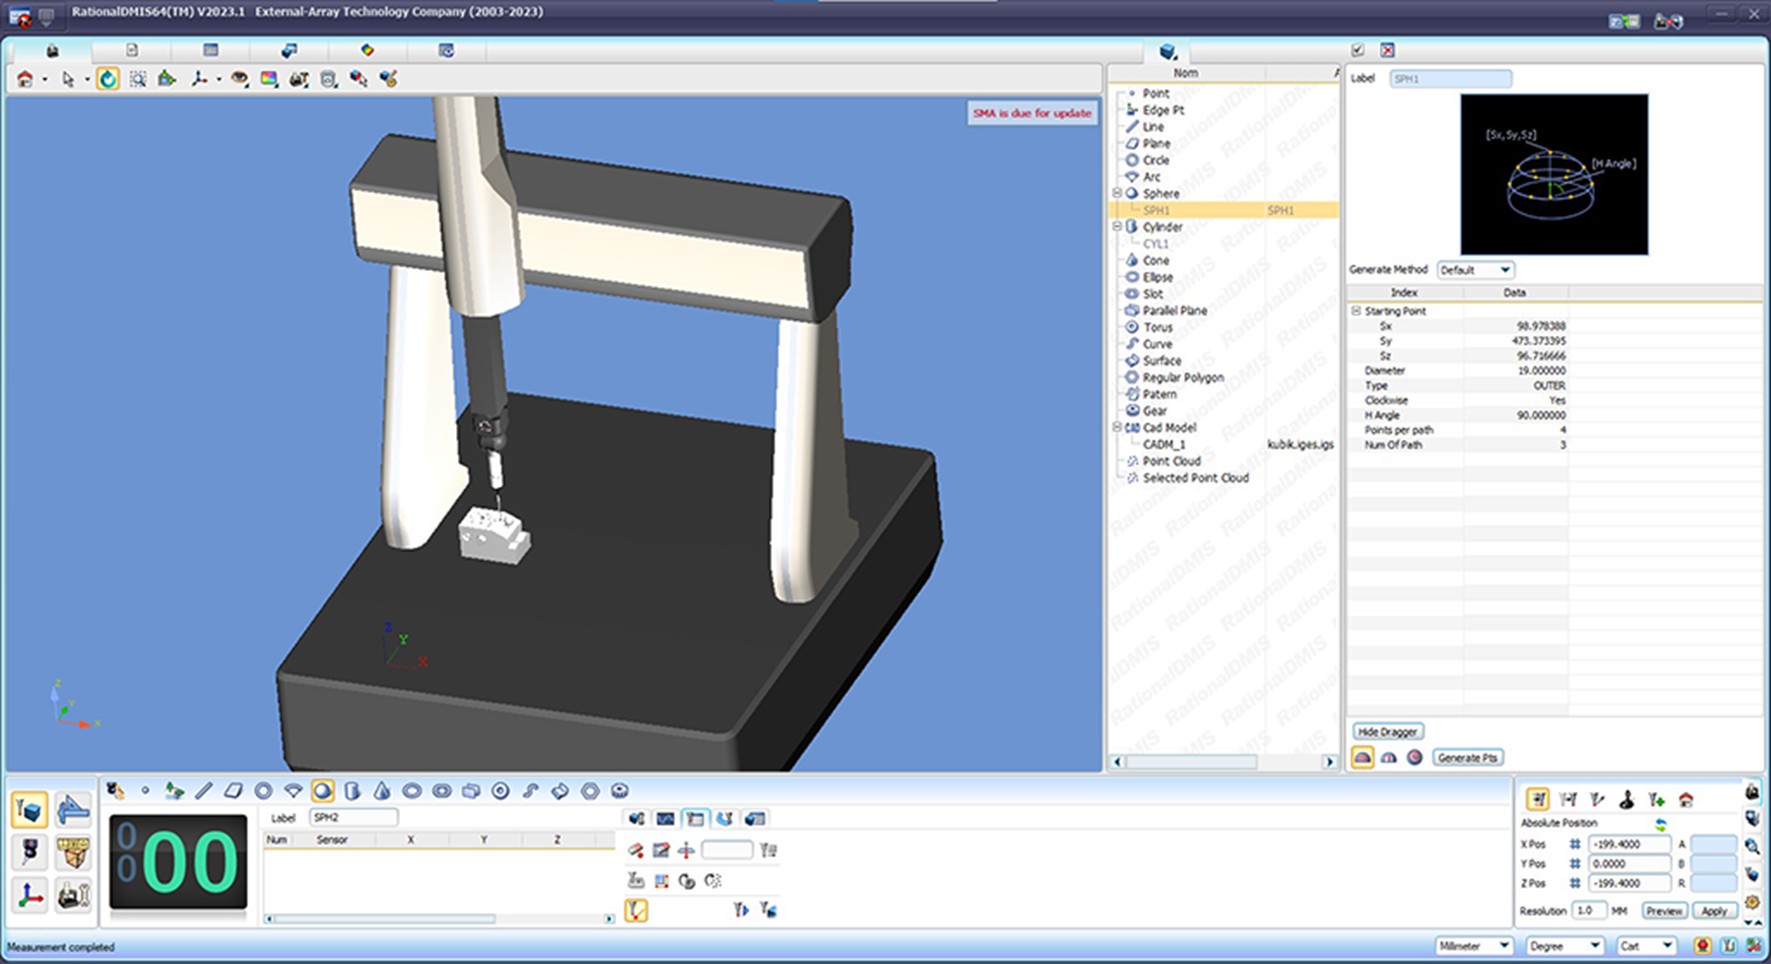The width and height of the screenshot is (1771, 964).
Task: Toggle the Z Pos lock icon
Action: click(1574, 883)
